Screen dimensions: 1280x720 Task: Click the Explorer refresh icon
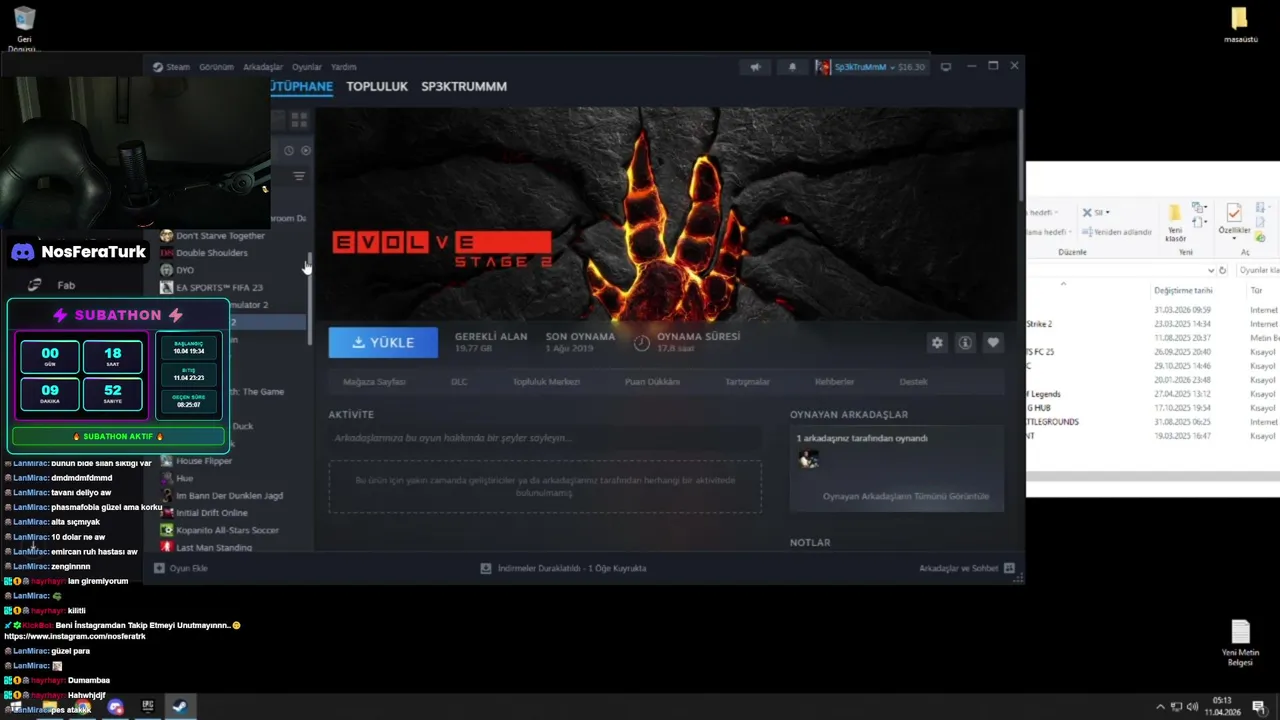[x=1223, y=271]
